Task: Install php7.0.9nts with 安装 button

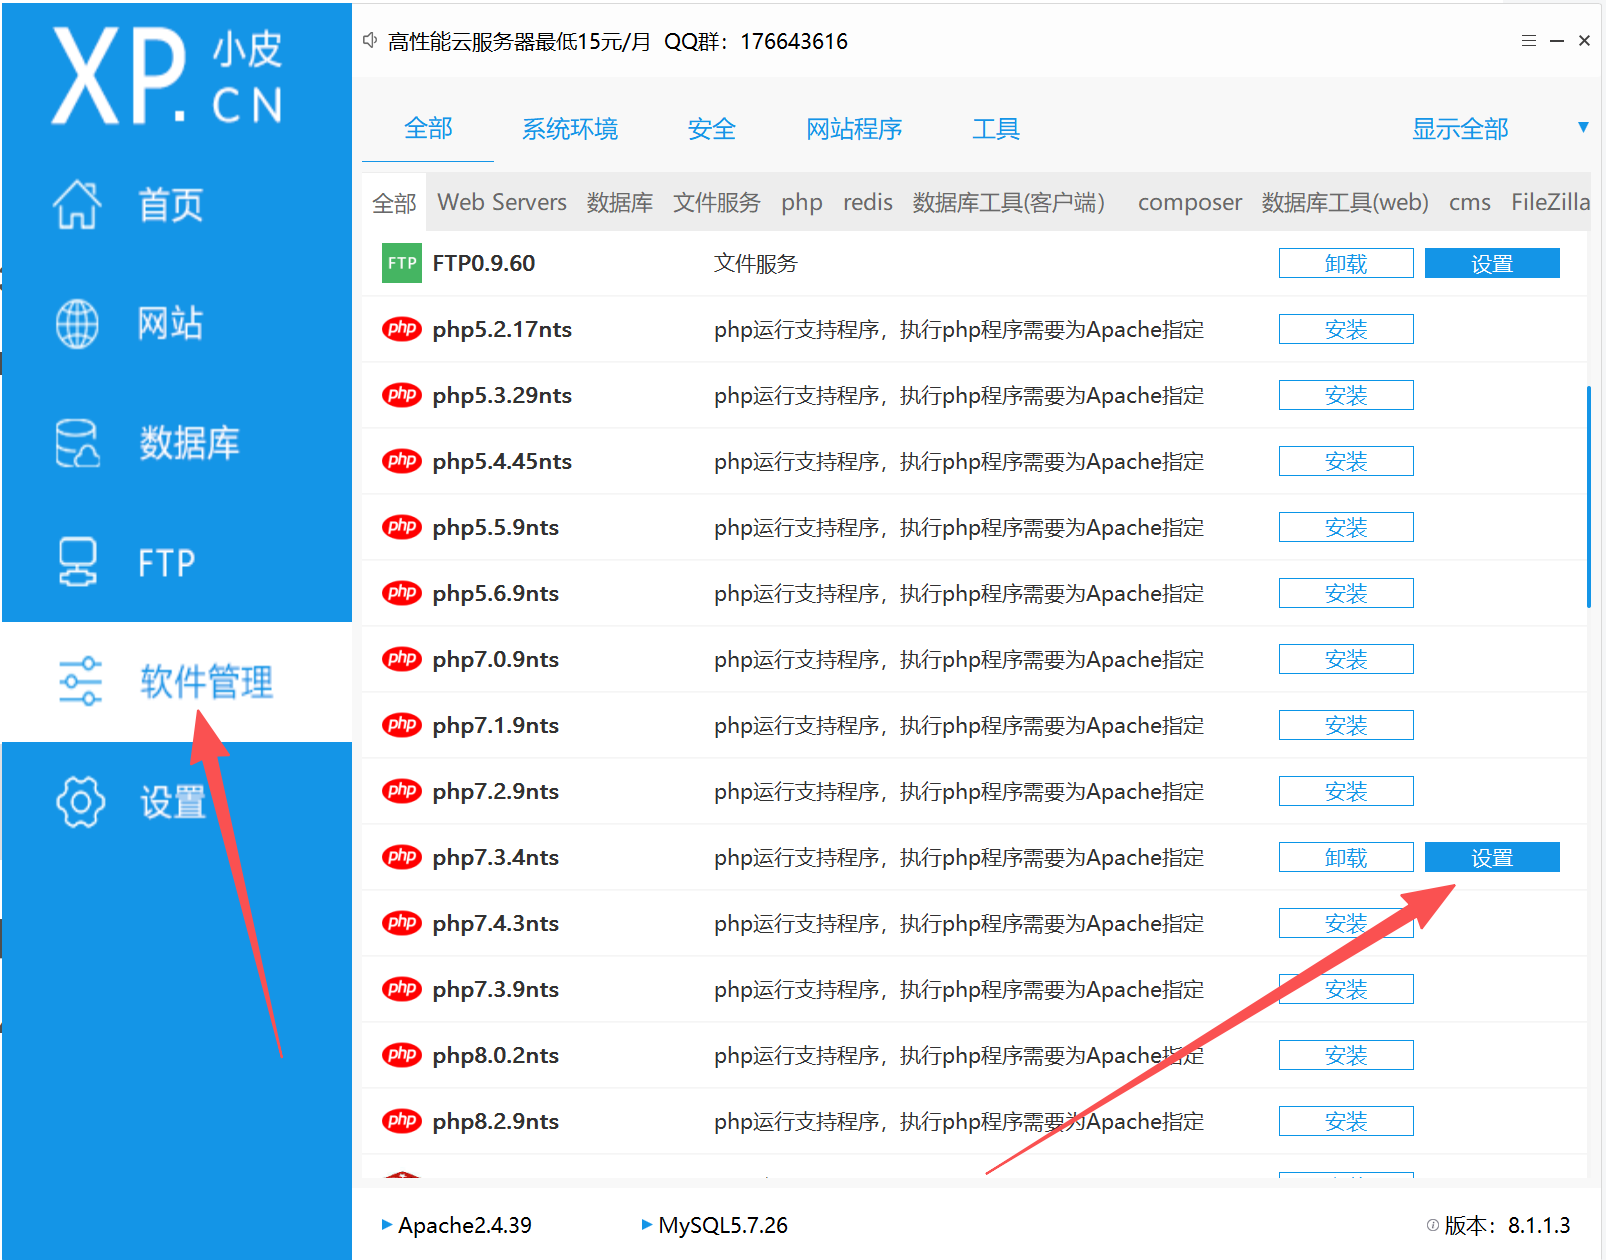Action: tap(1346, 659)
